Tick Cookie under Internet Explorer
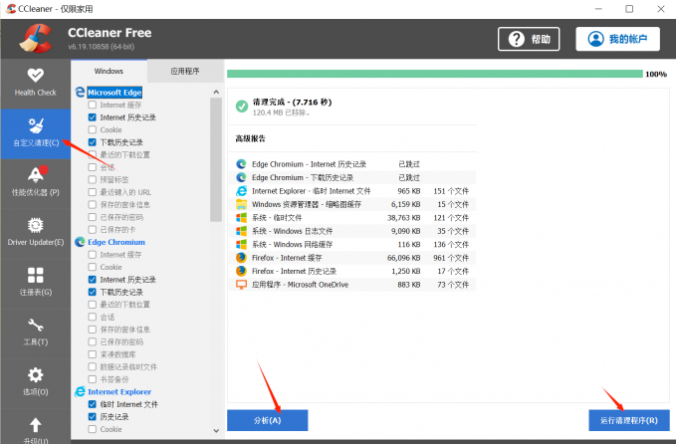Image resolution: width=678 pixels, height=447 pixels. pyautogui.click(x=92, y=429)
